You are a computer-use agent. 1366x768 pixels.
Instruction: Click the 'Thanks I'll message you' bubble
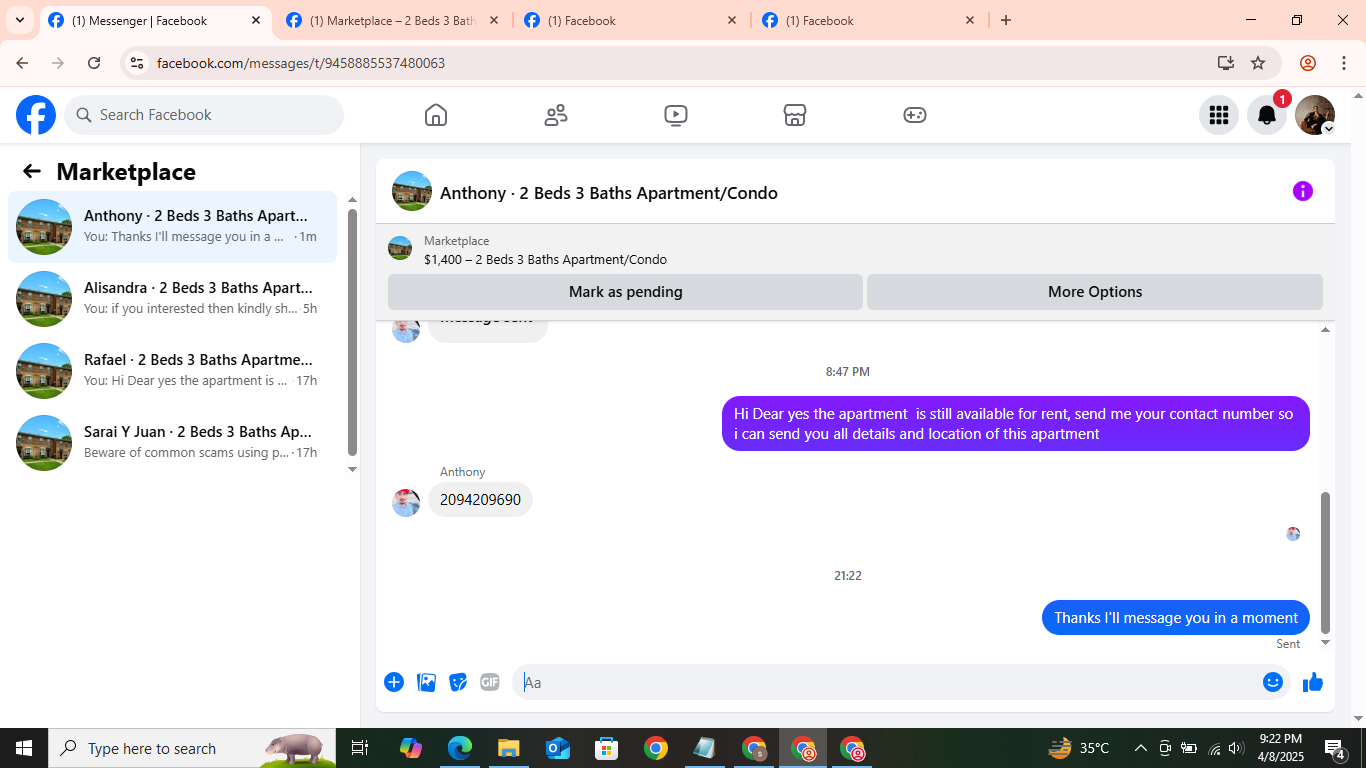[1176, 618]
